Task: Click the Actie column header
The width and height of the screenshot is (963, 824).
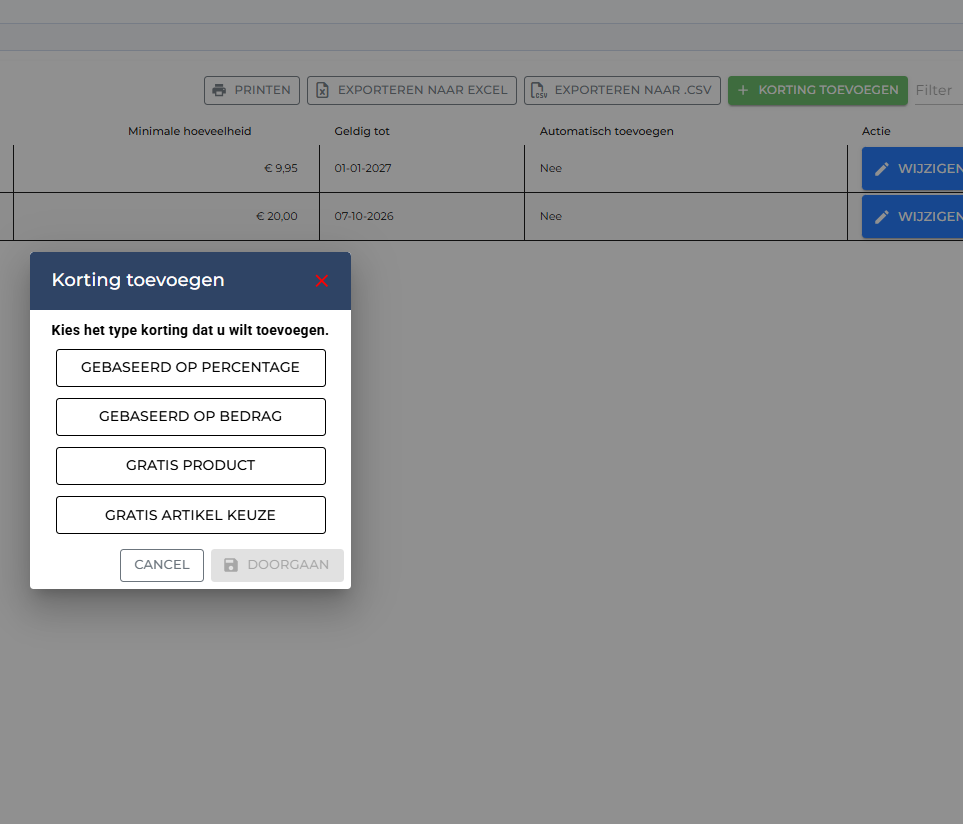Action: (875, 131)
